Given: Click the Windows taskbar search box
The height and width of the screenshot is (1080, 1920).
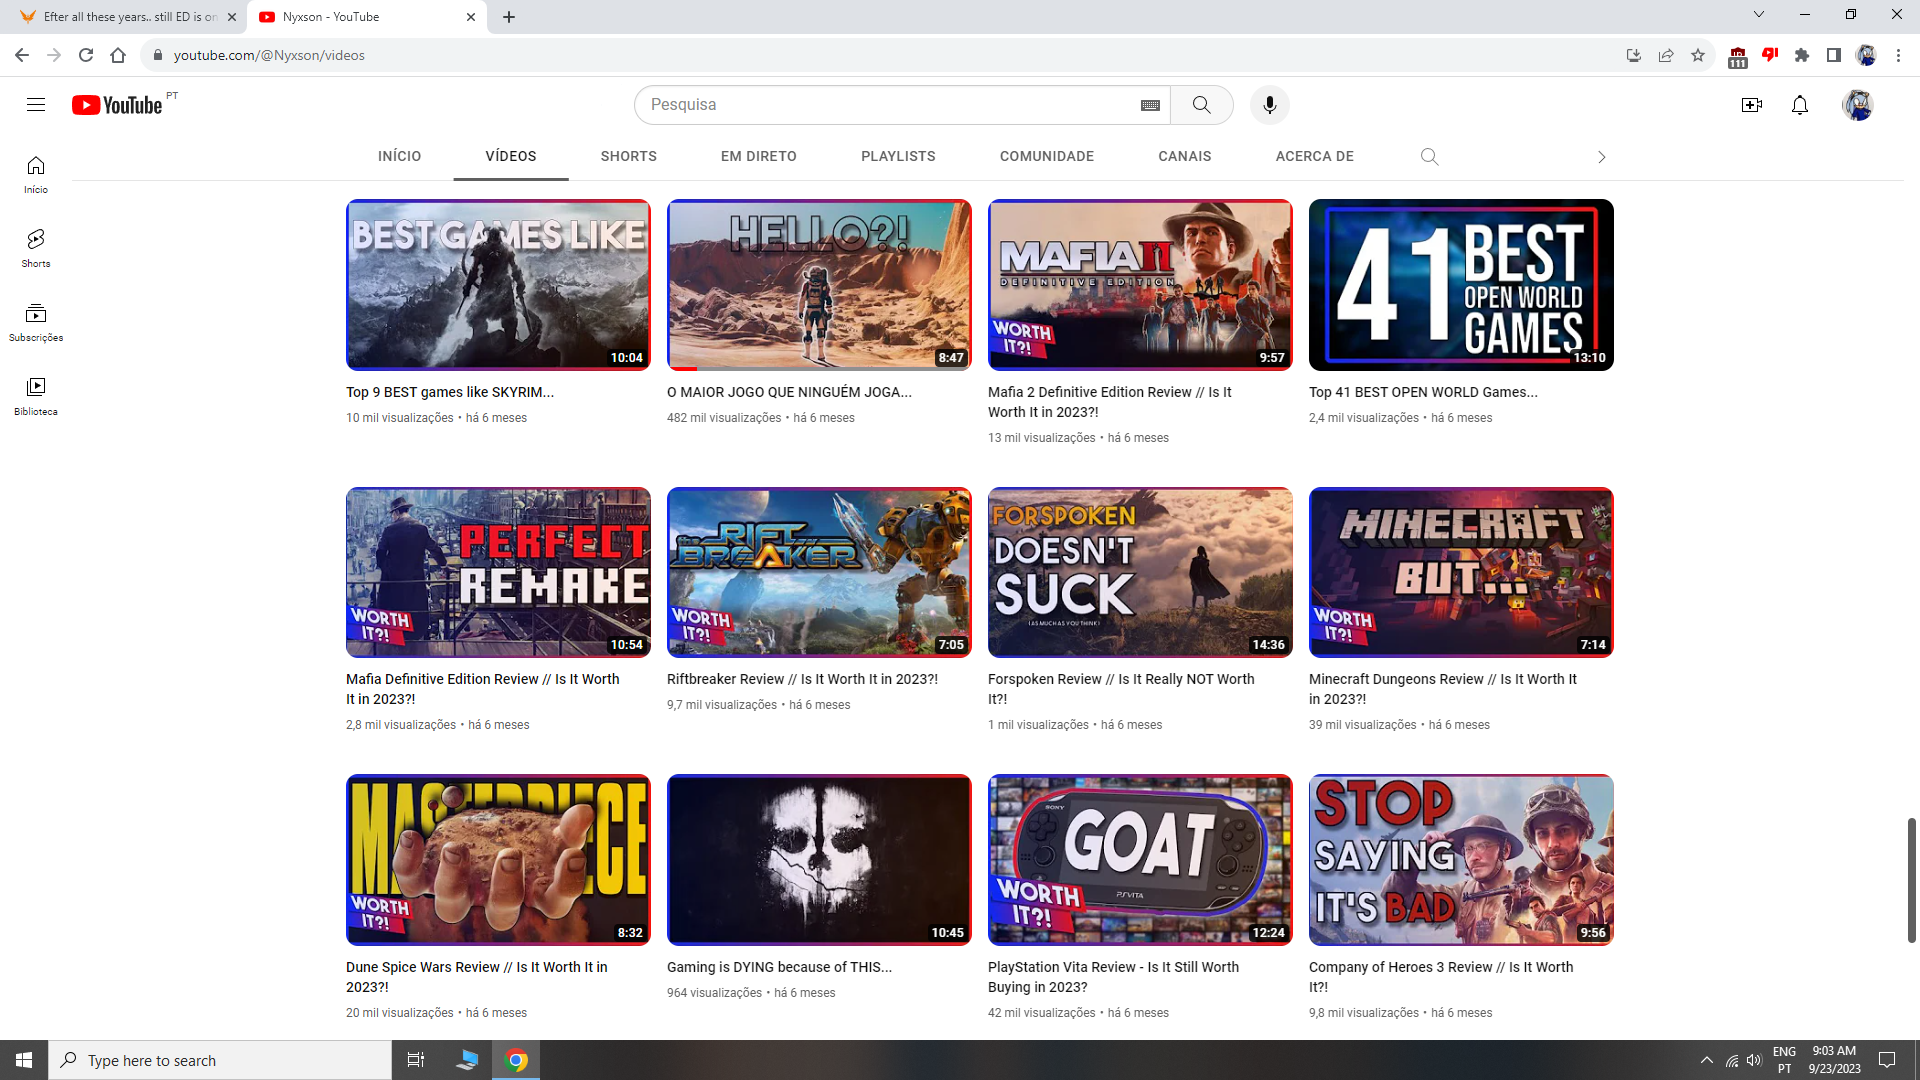Looking at the screenshot, I should tap(220, 1060).
